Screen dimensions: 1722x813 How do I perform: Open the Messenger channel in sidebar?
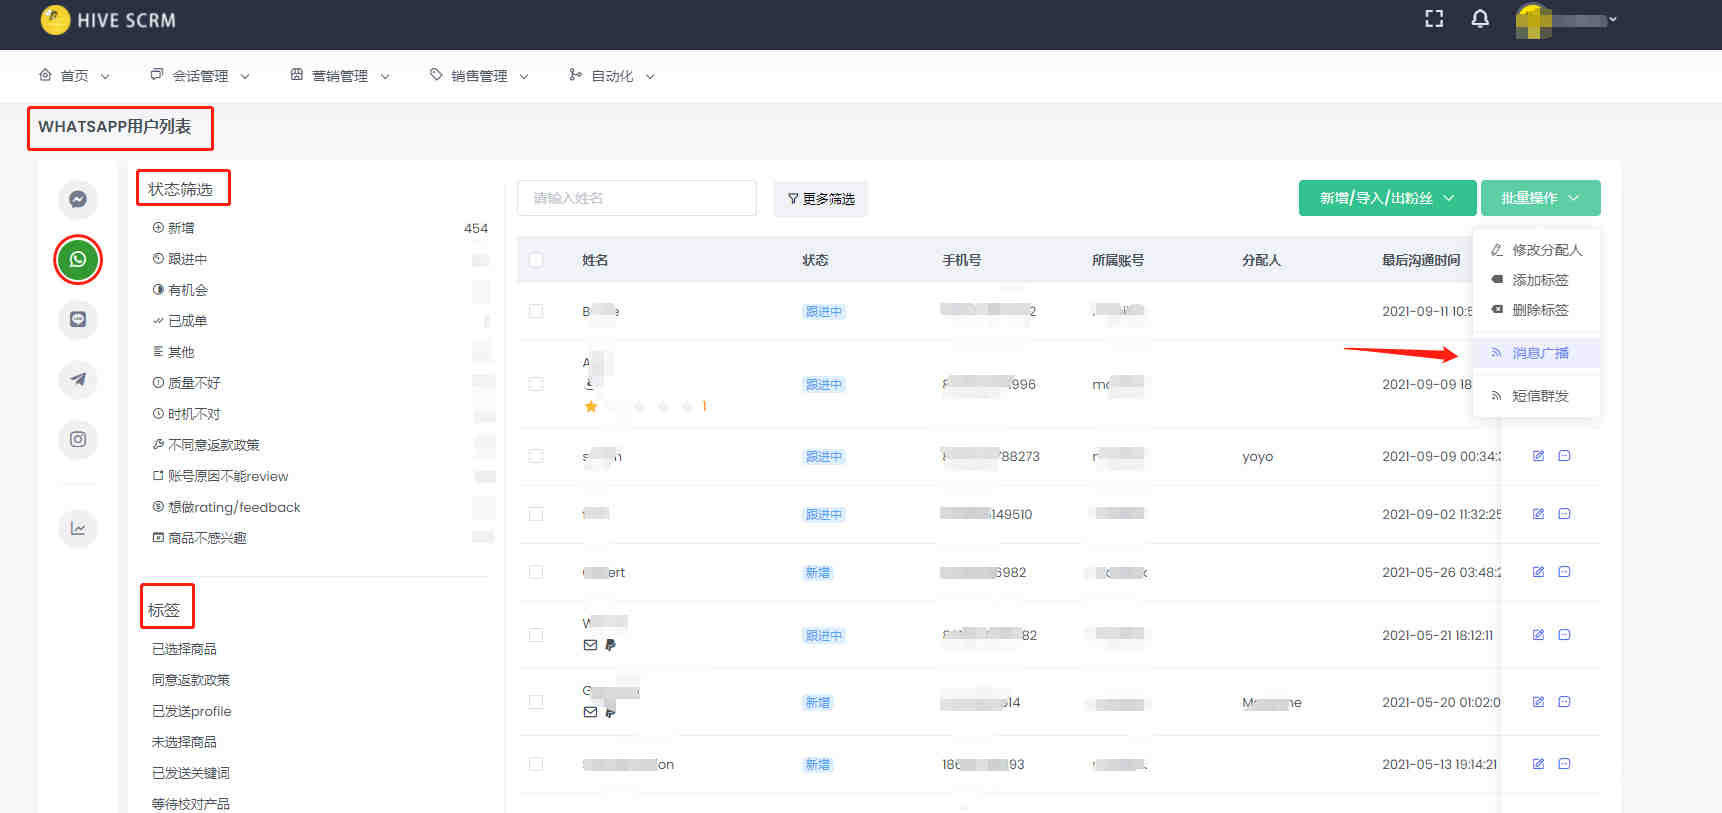[78, 199]
